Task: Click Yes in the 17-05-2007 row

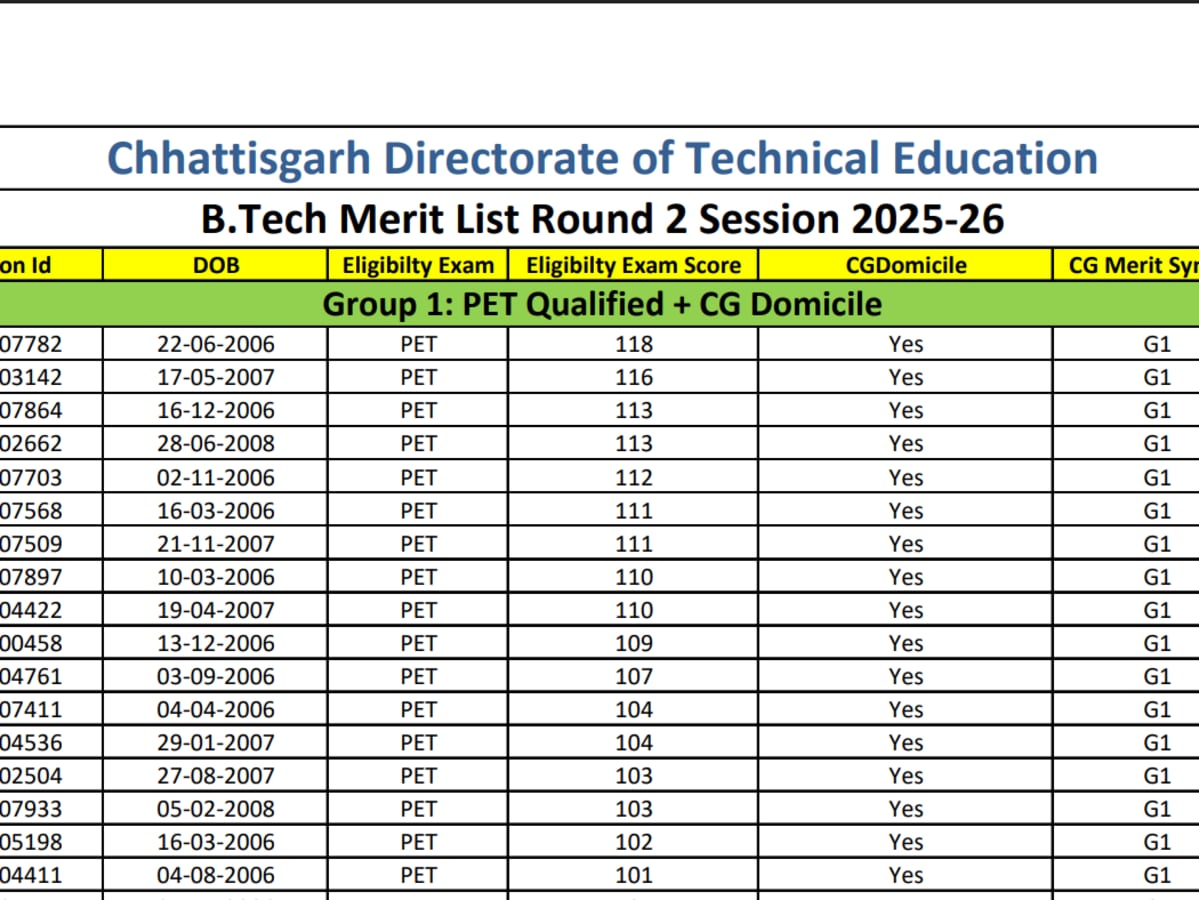Action: point(905,377)
